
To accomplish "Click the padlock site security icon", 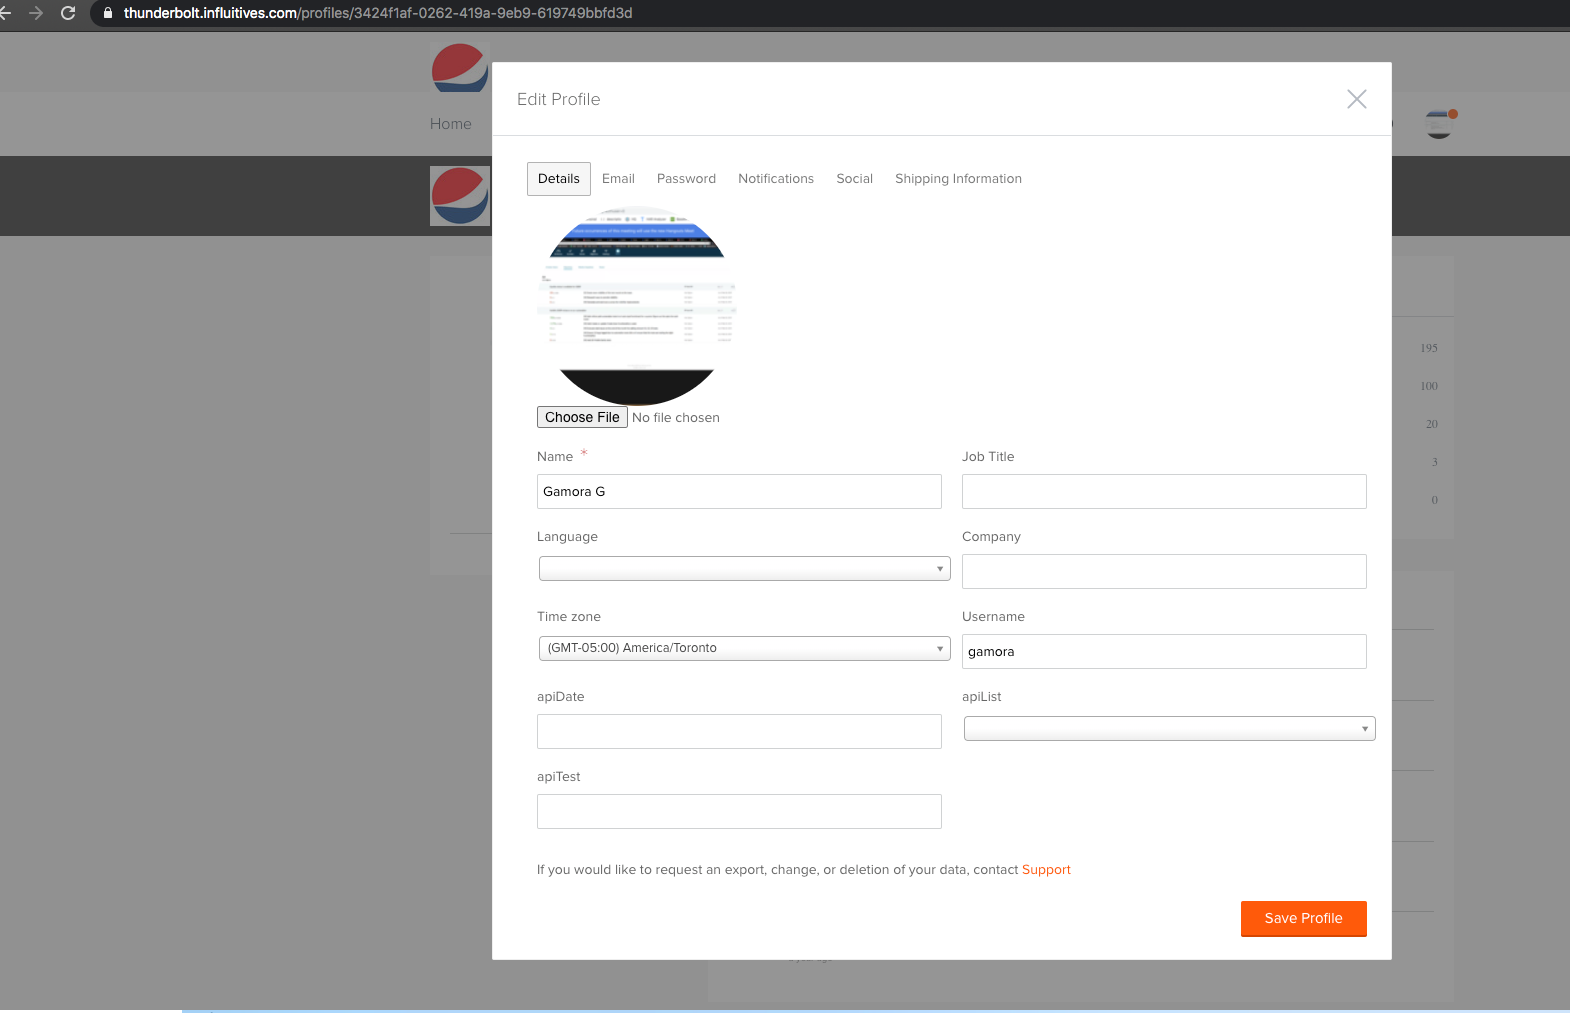I will coord(108,13).
